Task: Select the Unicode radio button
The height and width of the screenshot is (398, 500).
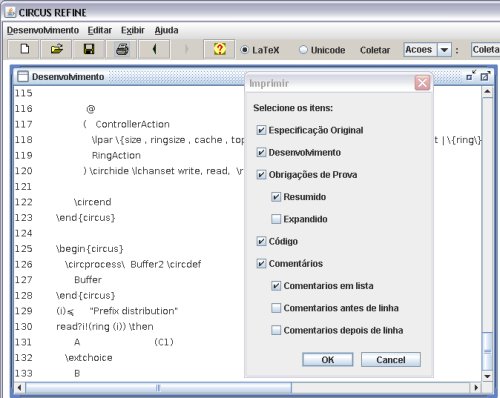Action: pos(303,50)
